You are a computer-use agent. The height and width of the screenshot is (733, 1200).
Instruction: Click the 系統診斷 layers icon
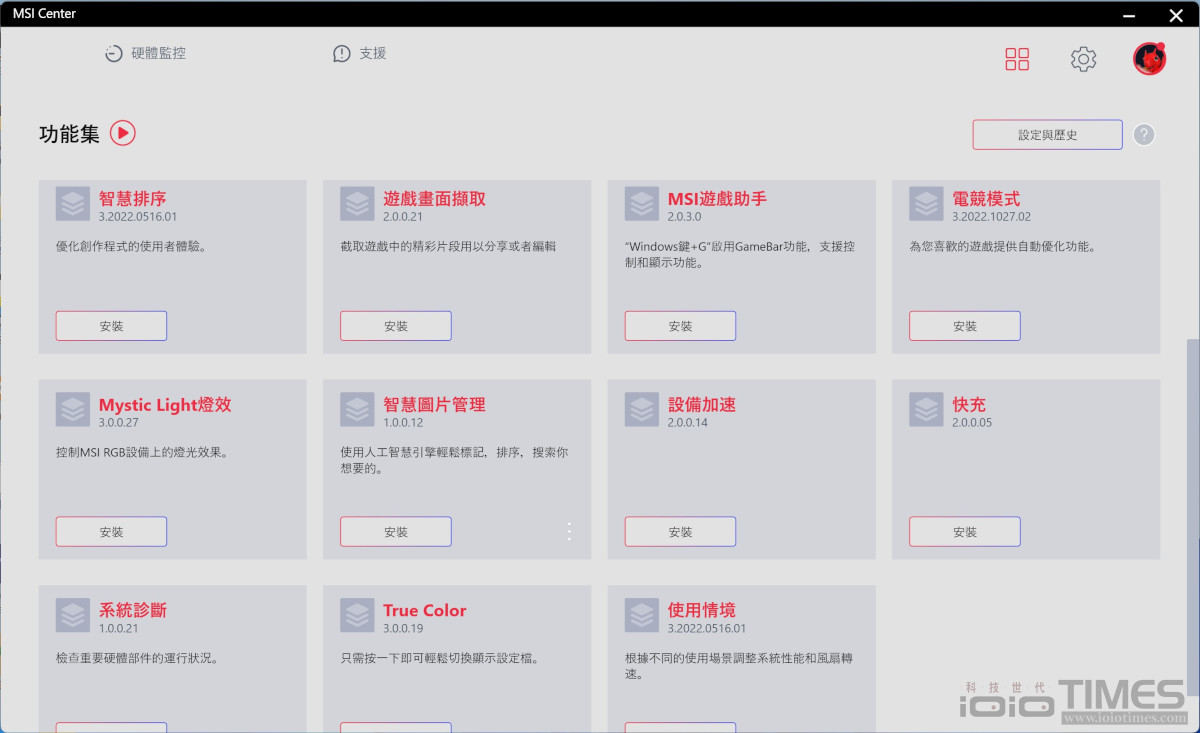[72, 615]
